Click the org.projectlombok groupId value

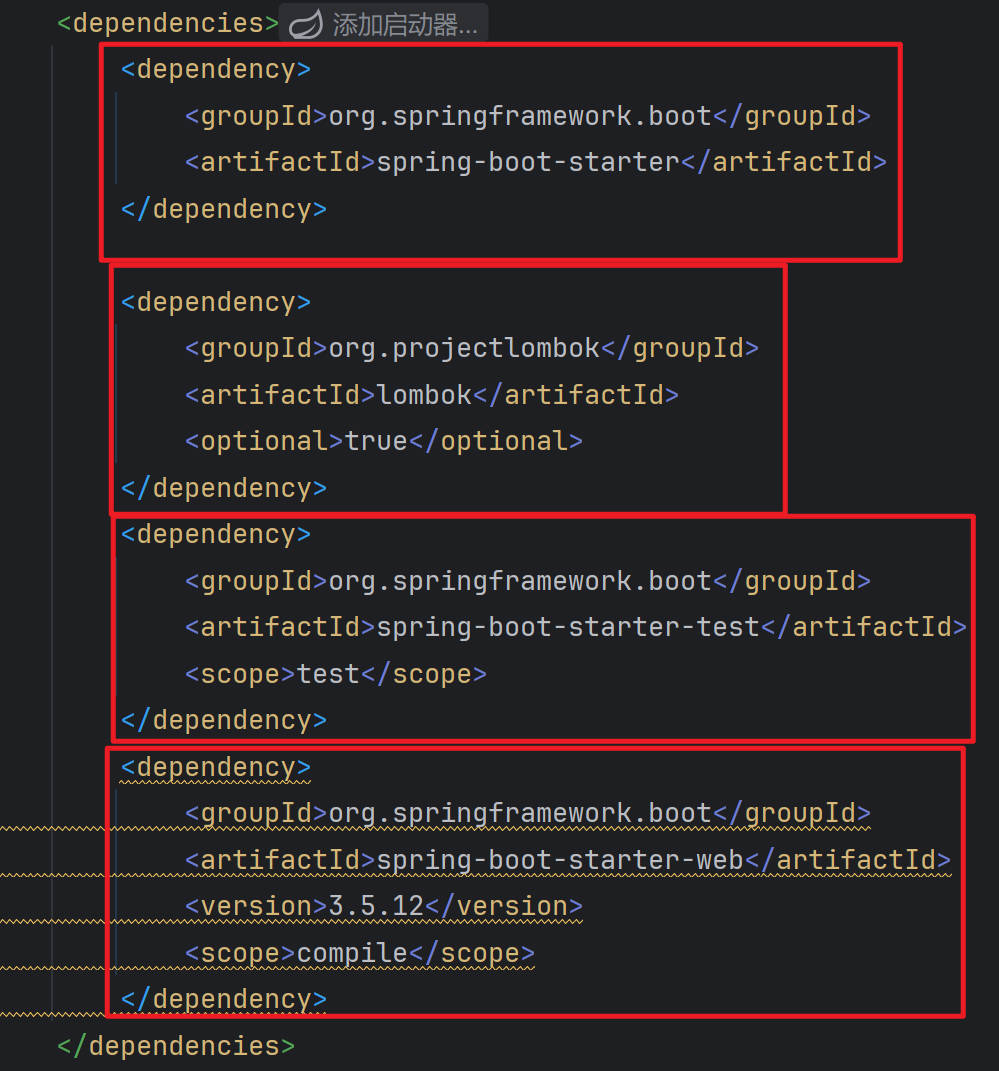coord(464,348)
